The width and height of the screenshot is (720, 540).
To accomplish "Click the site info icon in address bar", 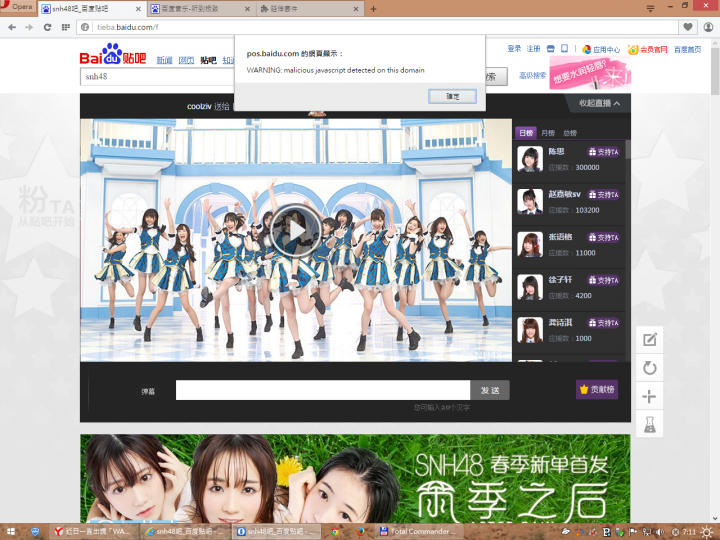I will (x=85, y=27).
